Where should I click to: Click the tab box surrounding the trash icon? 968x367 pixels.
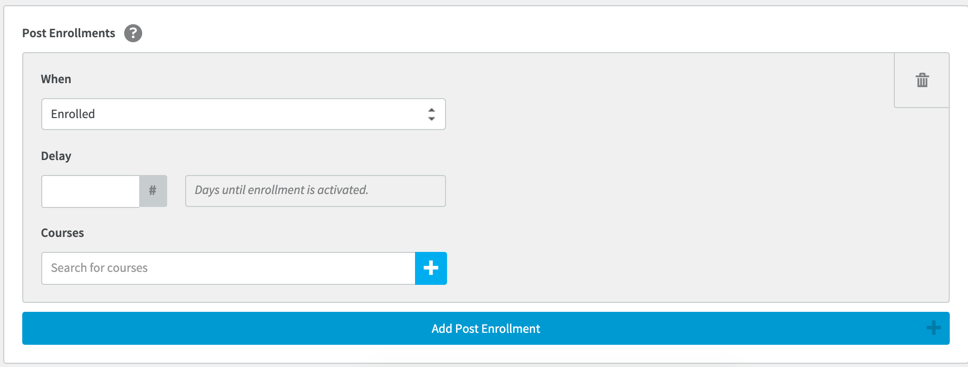pyautogui.click(x=922, y=80)
